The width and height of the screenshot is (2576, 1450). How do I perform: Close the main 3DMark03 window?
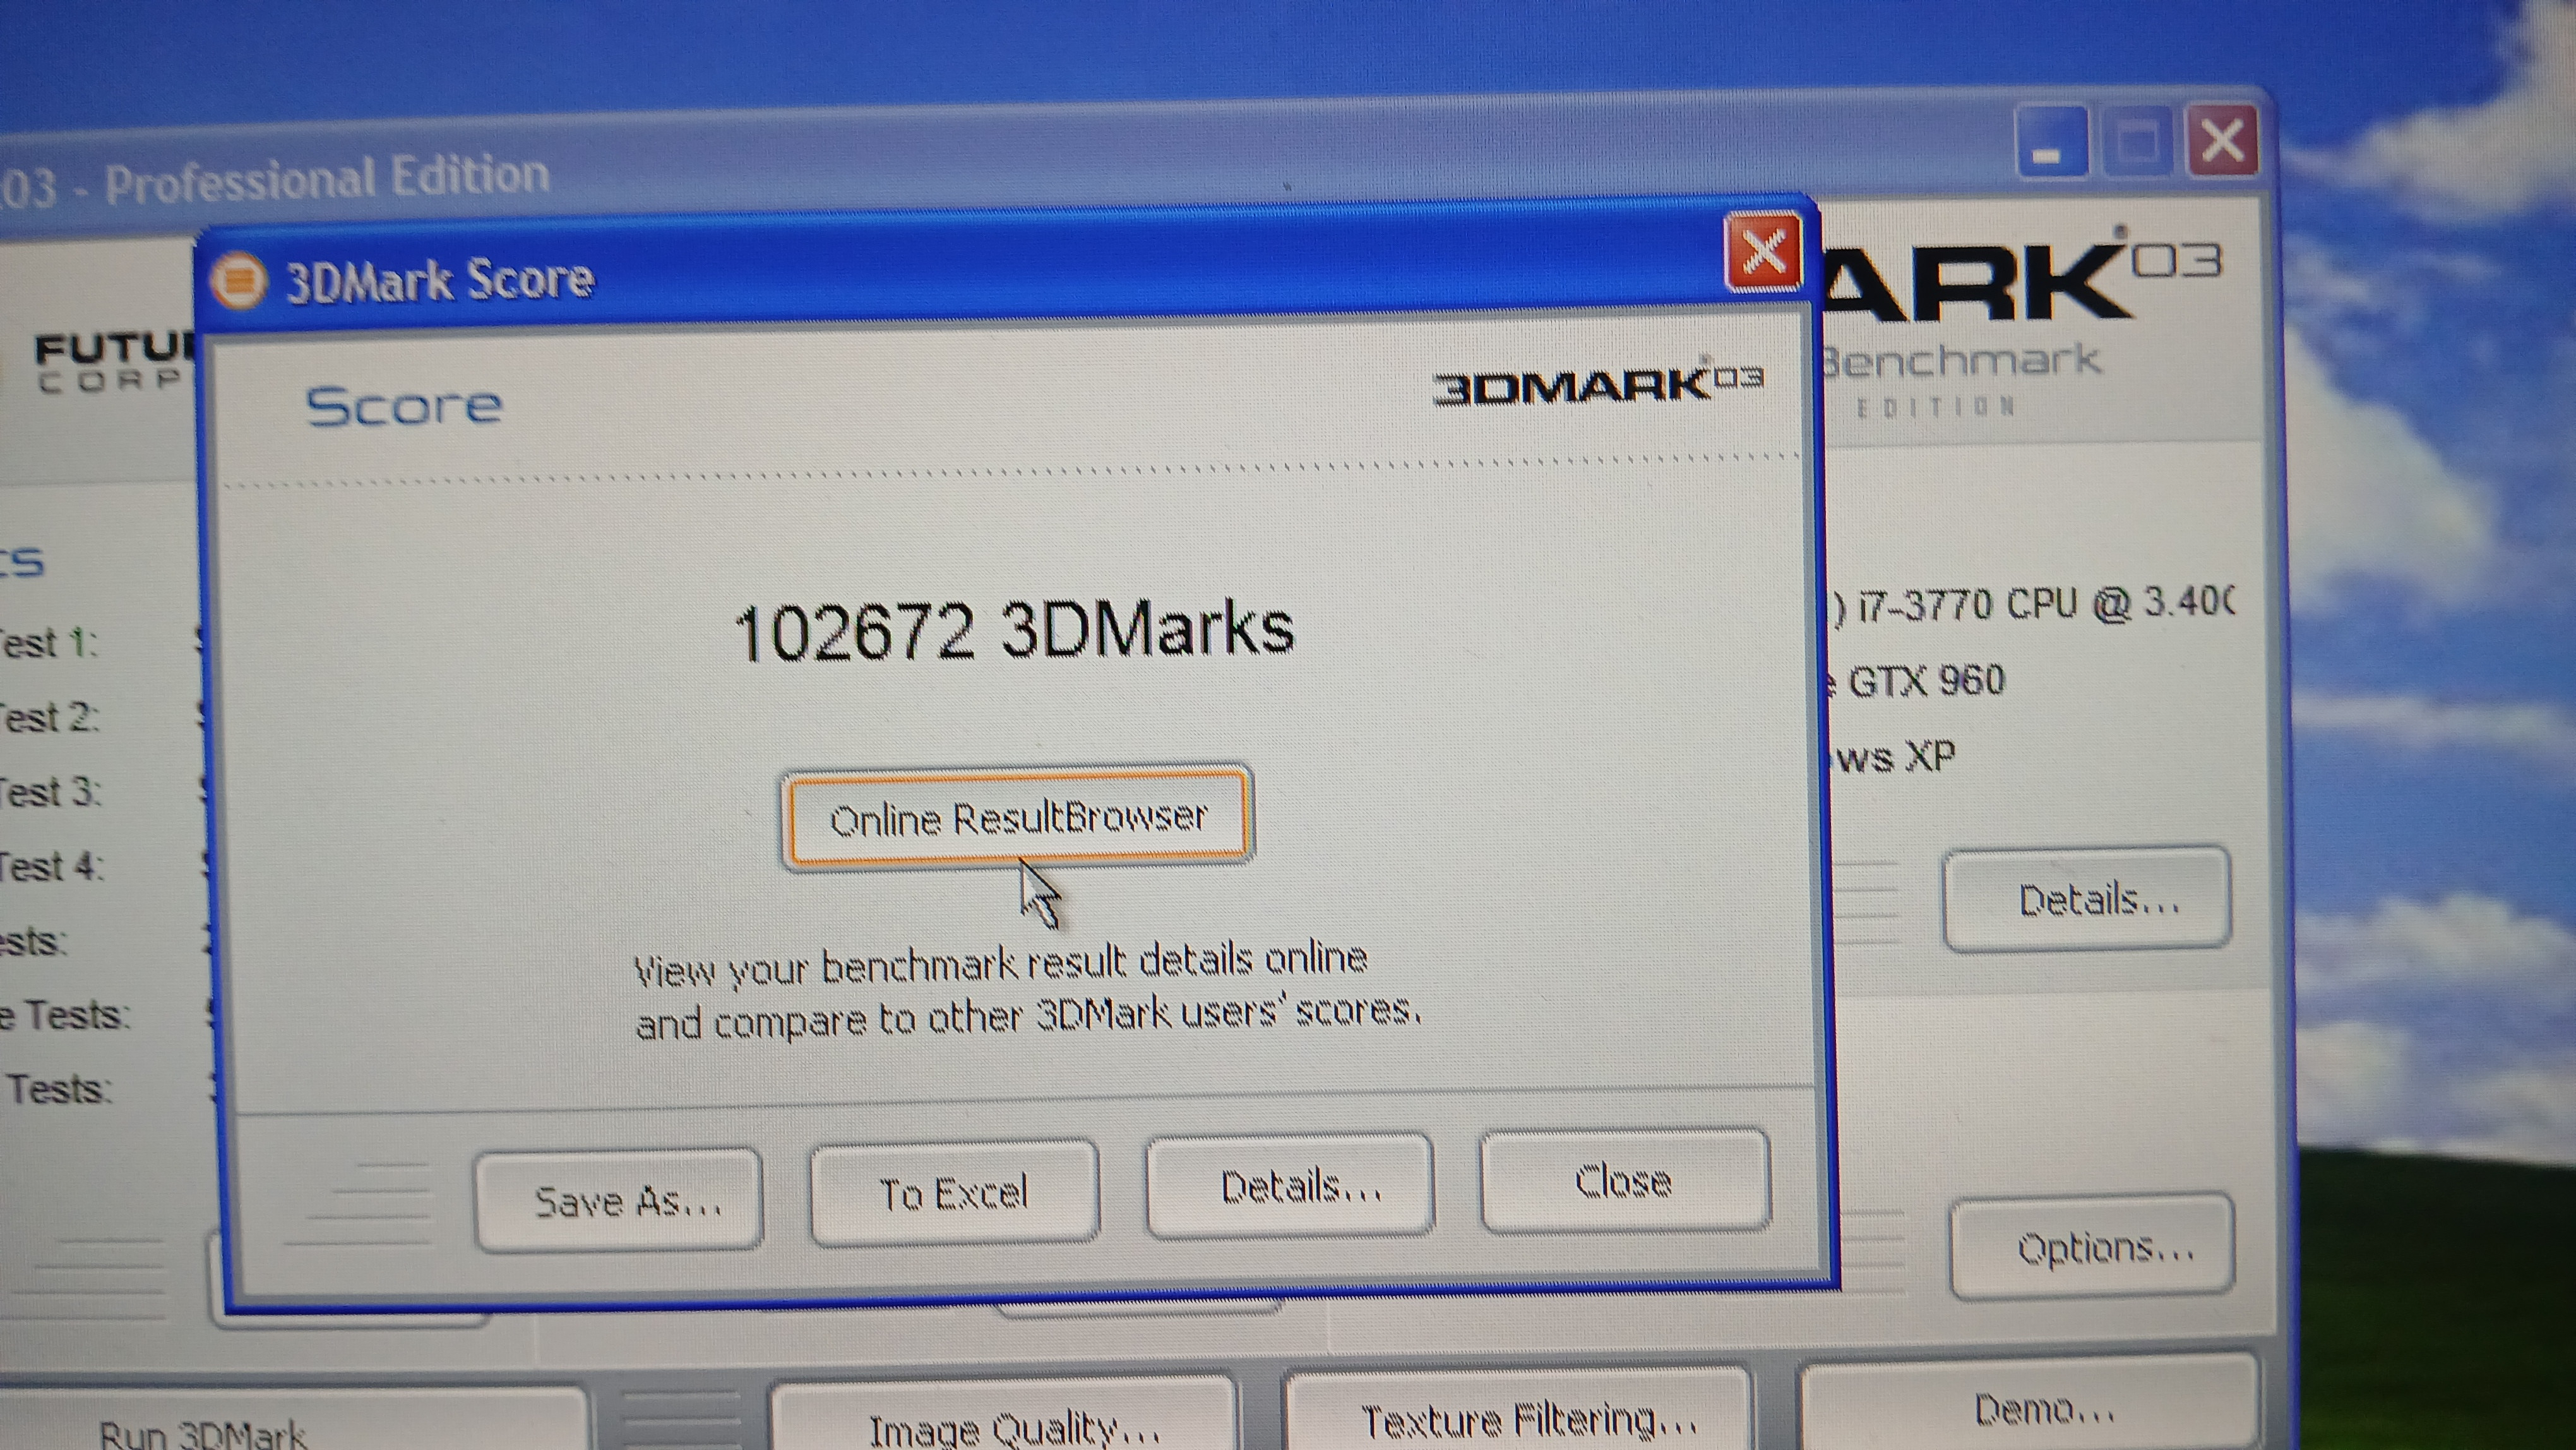[2222, 141]
